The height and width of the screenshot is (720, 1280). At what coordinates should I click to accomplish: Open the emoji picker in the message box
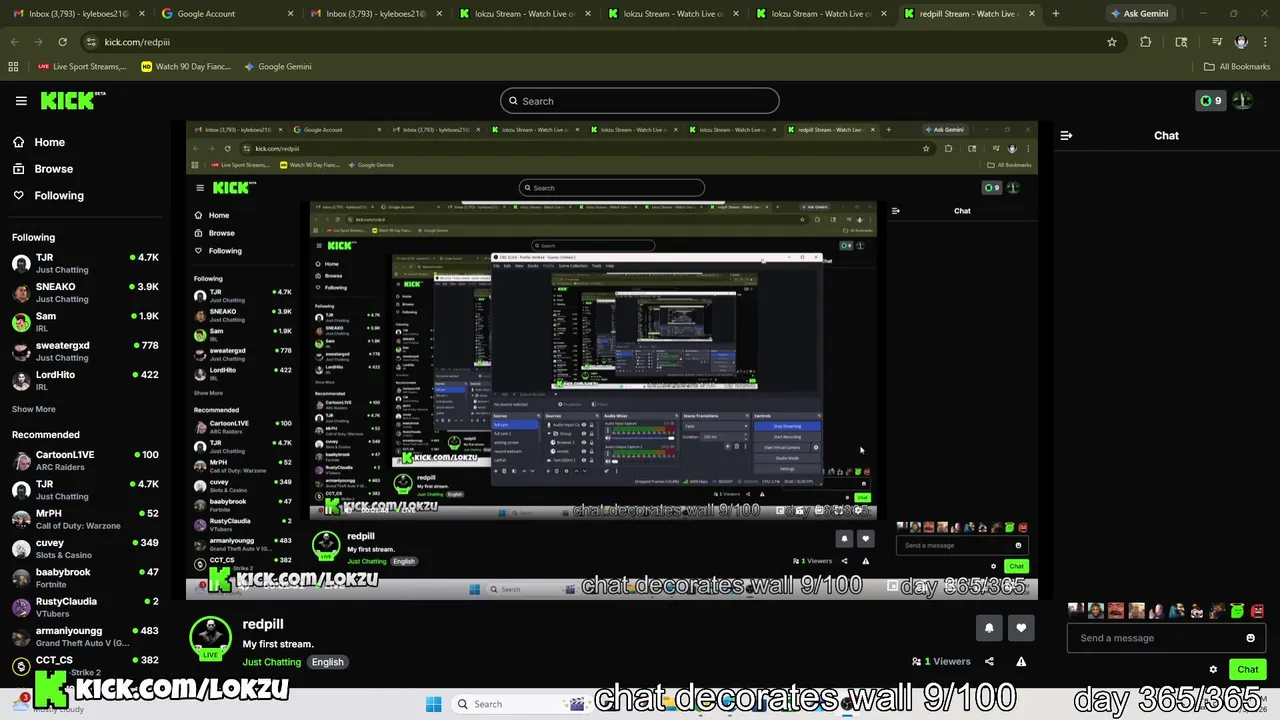pos(1250,638)
